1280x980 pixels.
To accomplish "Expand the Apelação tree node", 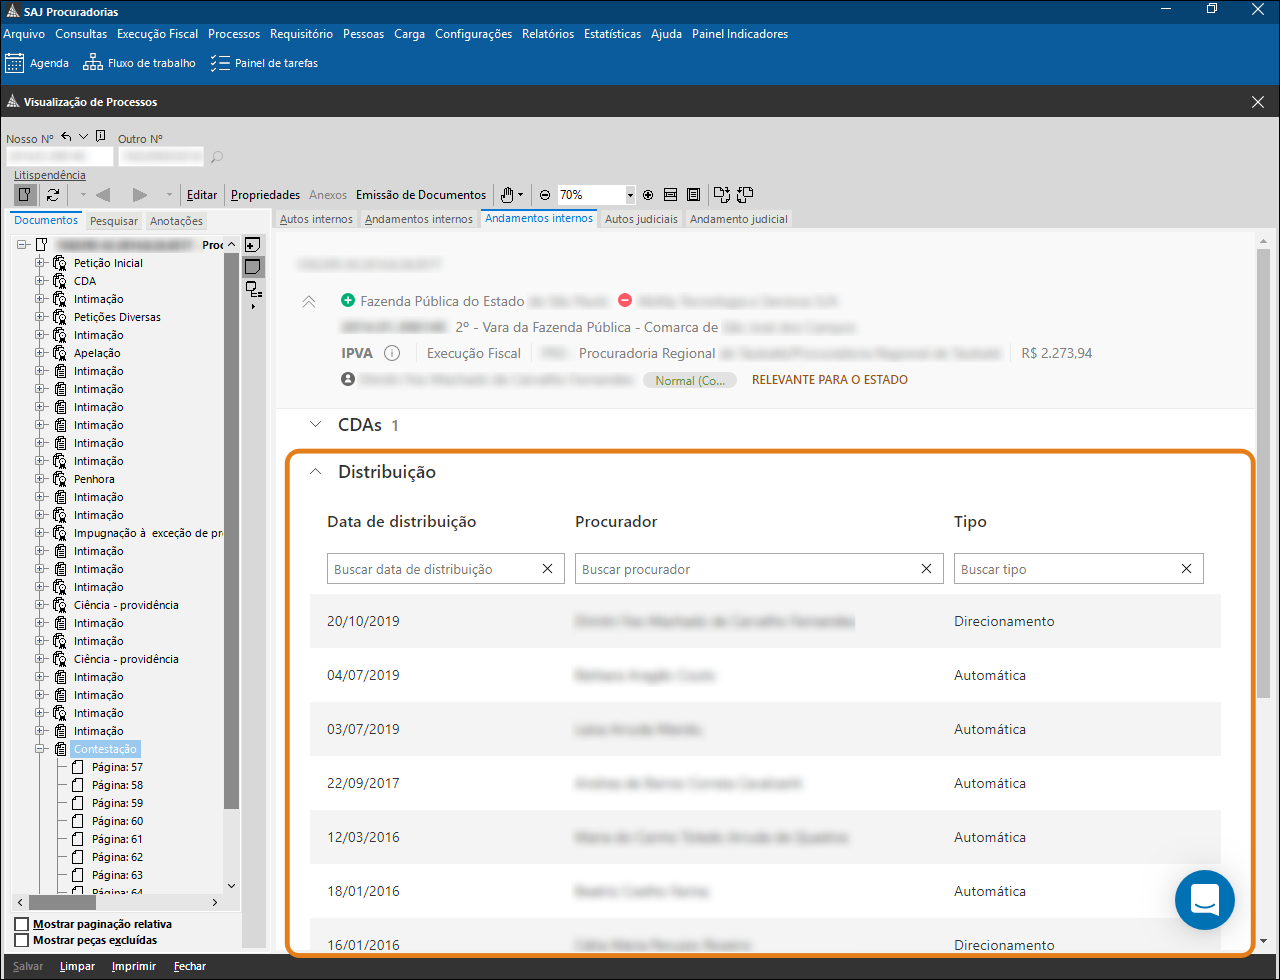I will coord(41,353).
